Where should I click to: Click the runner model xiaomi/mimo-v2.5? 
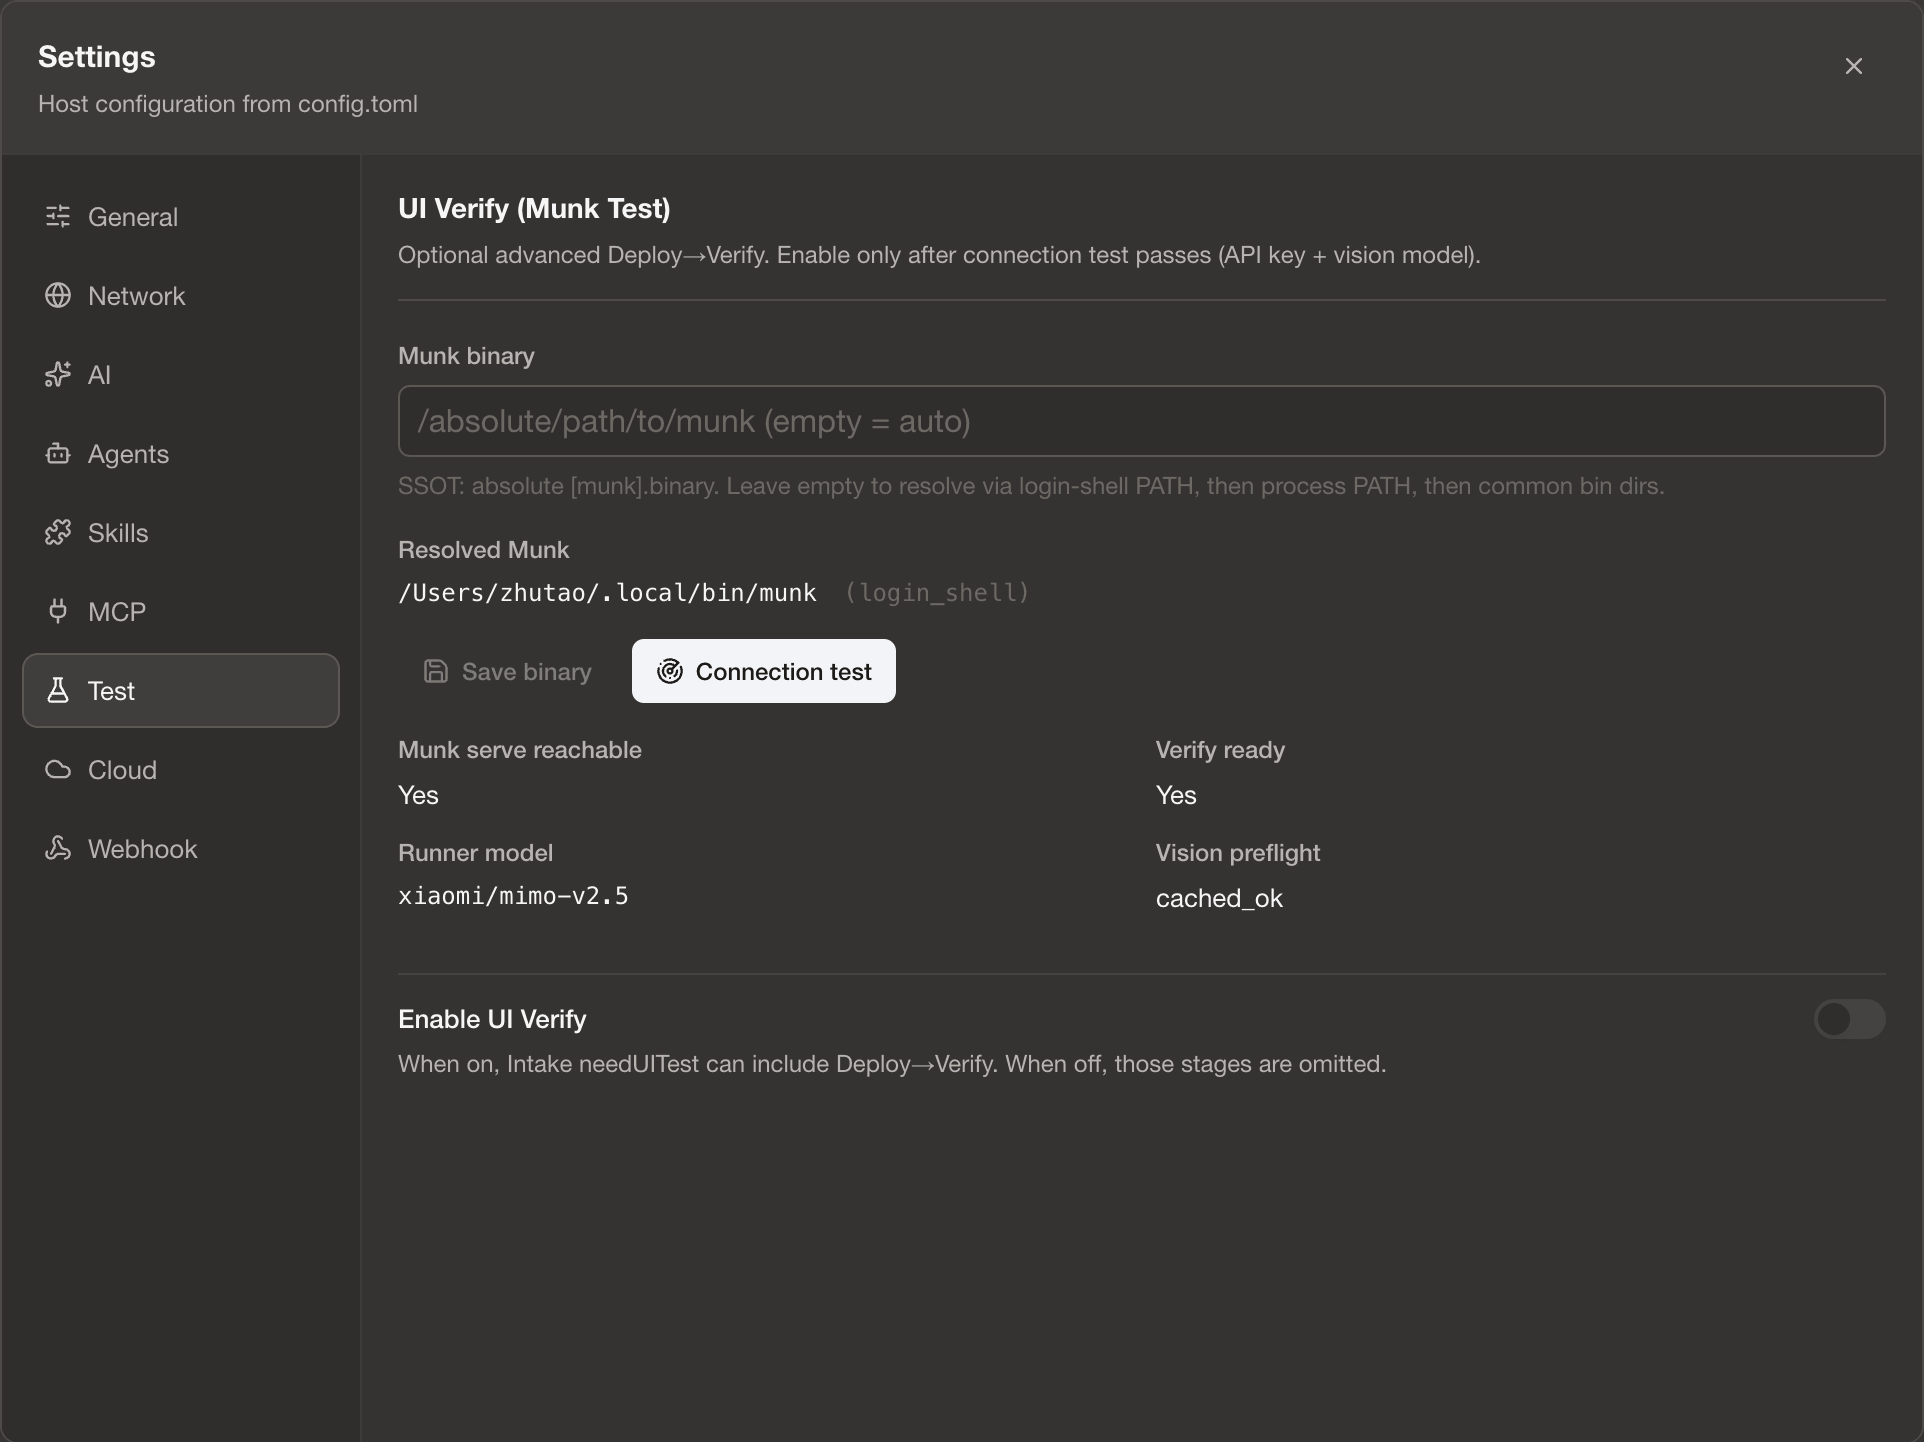(513, 896)
